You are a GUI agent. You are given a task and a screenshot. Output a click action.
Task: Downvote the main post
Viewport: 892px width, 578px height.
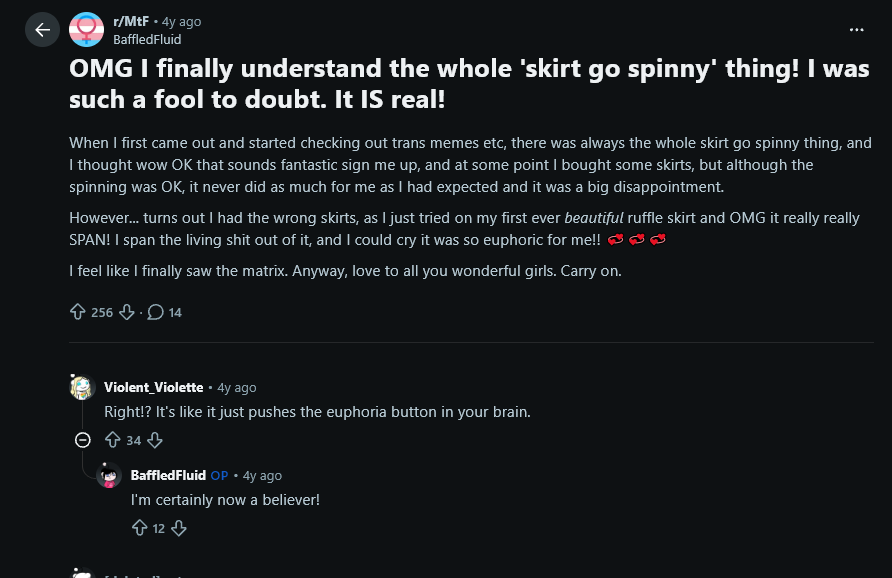[127, 312]
